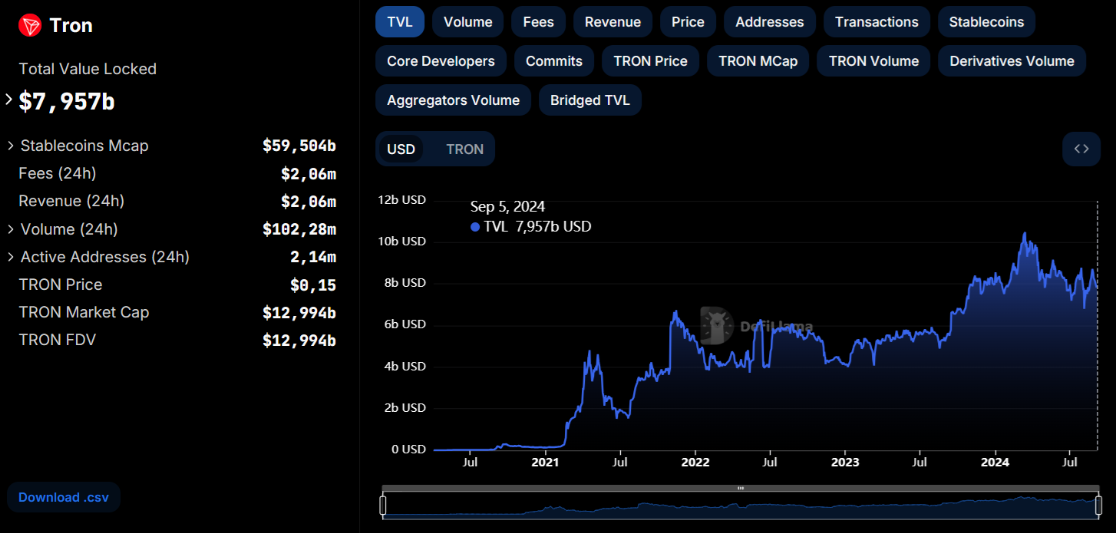This screenshot has width=1116, height=533.
Task: Click the Sep 5, 2024 tooltip date
Action: 507,207
